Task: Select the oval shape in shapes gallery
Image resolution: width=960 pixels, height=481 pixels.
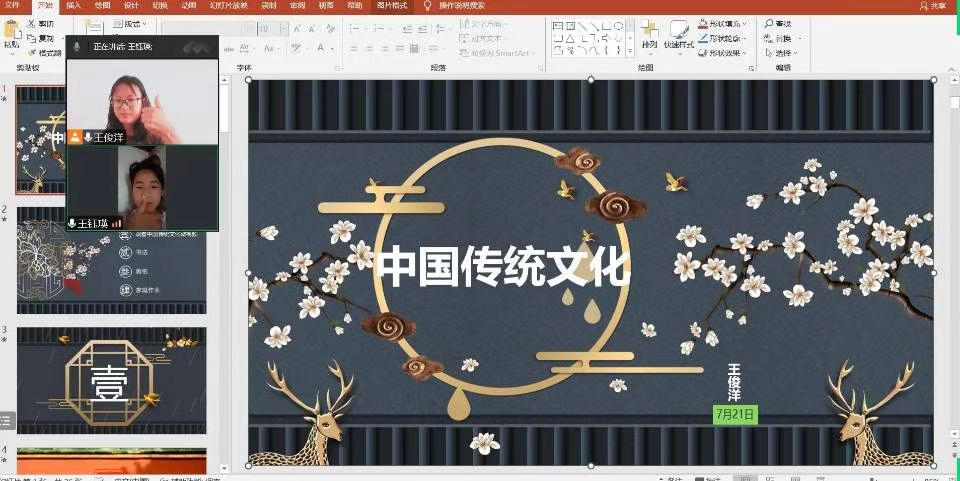Action: click(619, 26)
